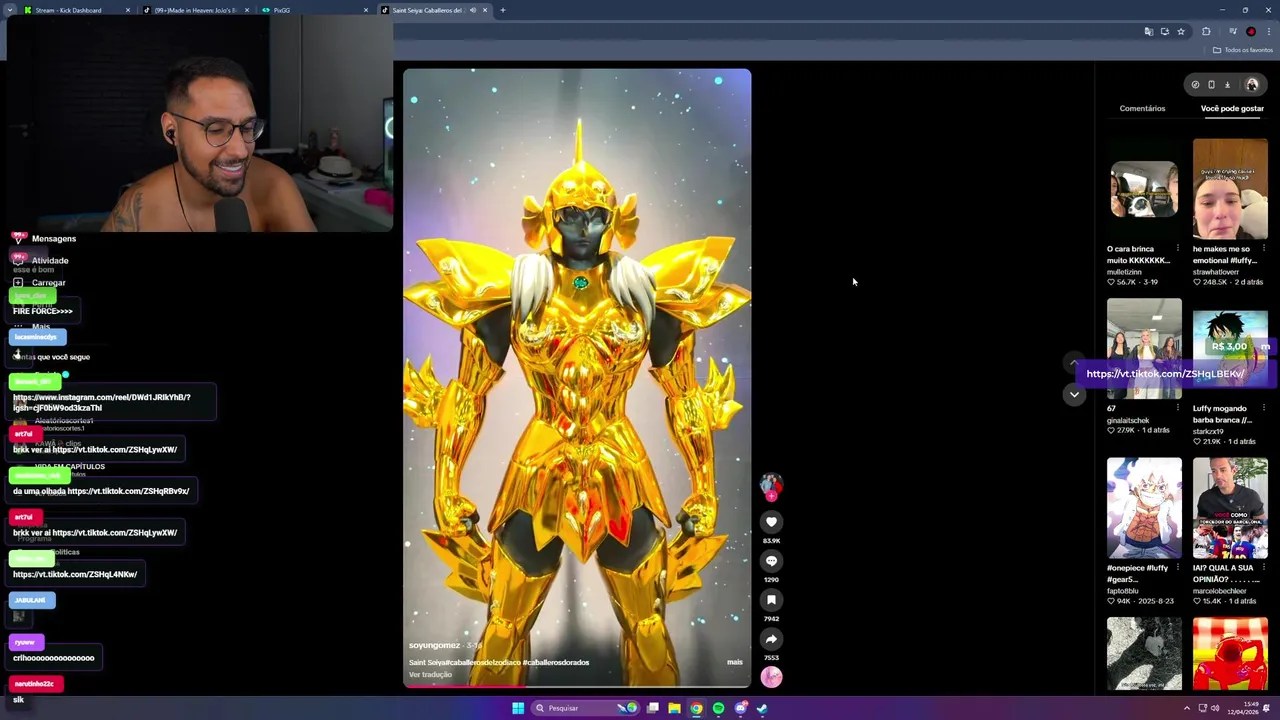Open Discord from the taskbar
Screen dimensions: 1280x720
(x=740, y=708)
